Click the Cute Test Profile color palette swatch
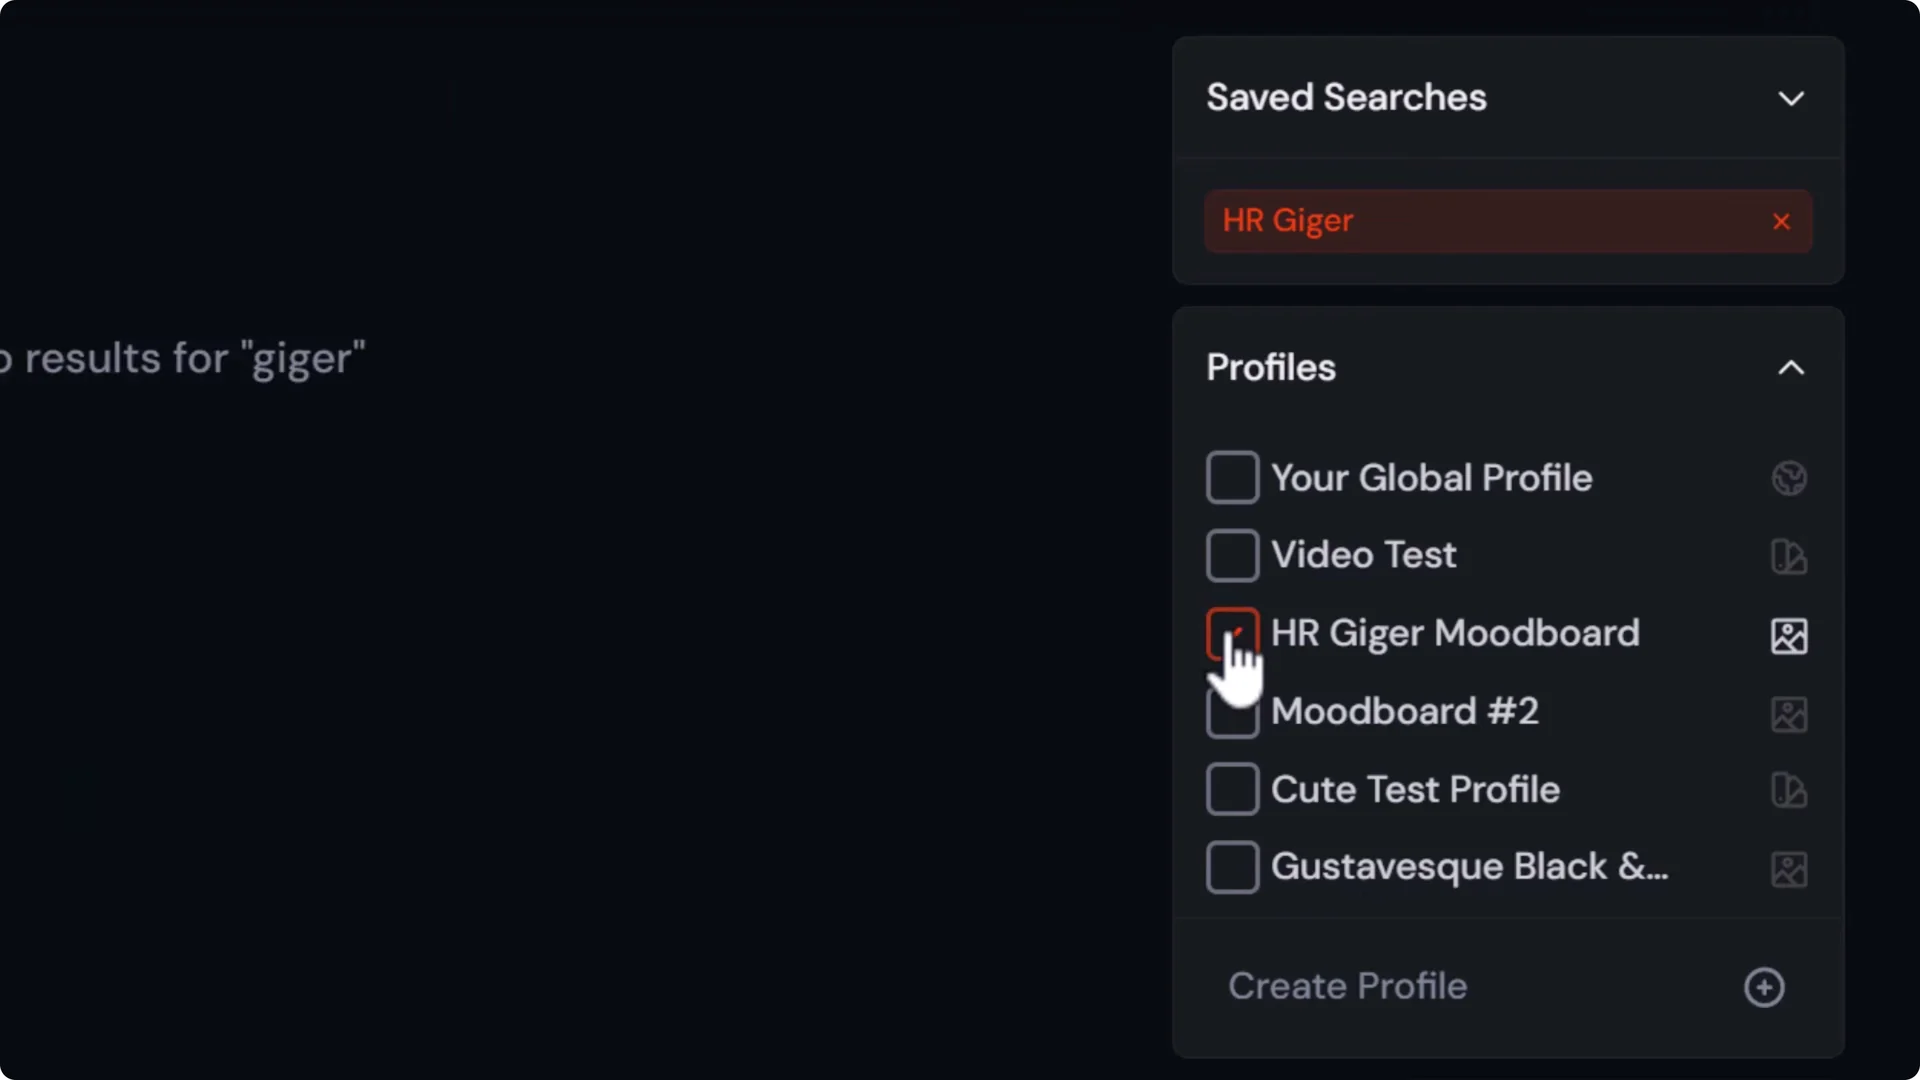The width and height of the screenshot is (1920, 1080). [1787, 790]
